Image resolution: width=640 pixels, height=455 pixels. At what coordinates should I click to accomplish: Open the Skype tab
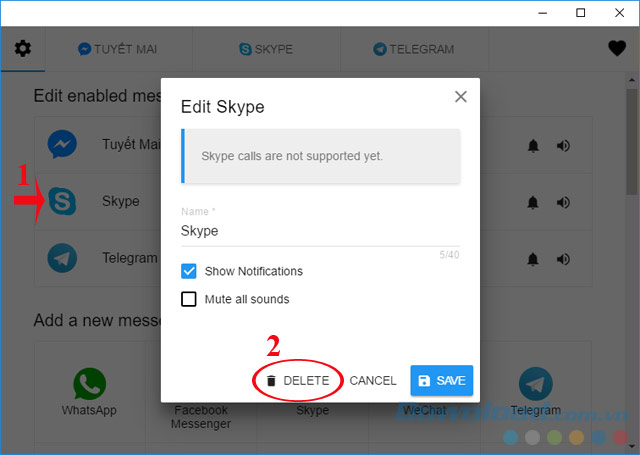(265, 49)
